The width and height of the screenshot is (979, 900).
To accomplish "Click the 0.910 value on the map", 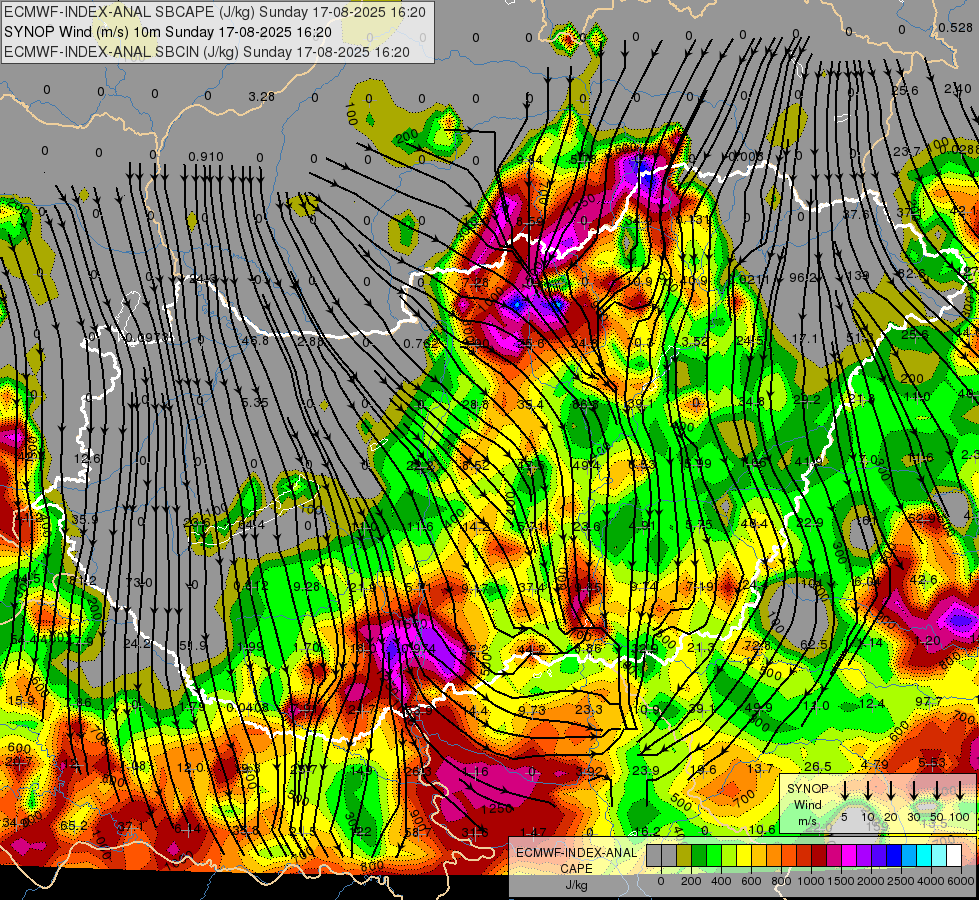I will tap(205, 156).
